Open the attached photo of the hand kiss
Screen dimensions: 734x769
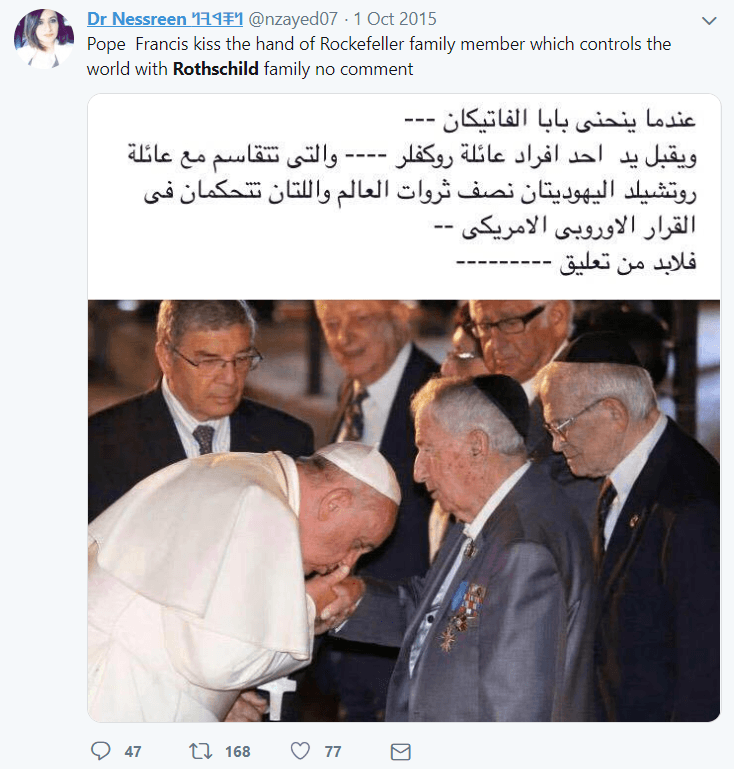[x=404, y=511]
